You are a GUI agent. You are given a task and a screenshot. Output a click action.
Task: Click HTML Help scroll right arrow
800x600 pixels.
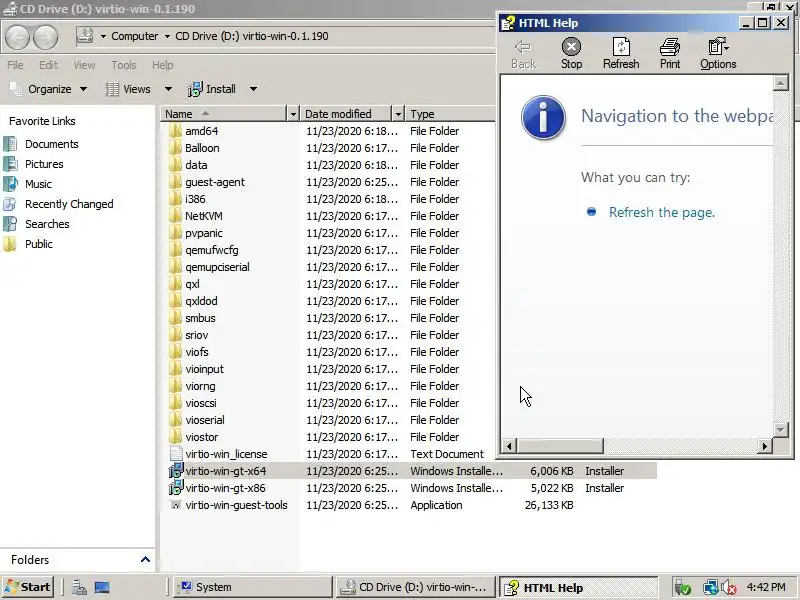[764, 446]
